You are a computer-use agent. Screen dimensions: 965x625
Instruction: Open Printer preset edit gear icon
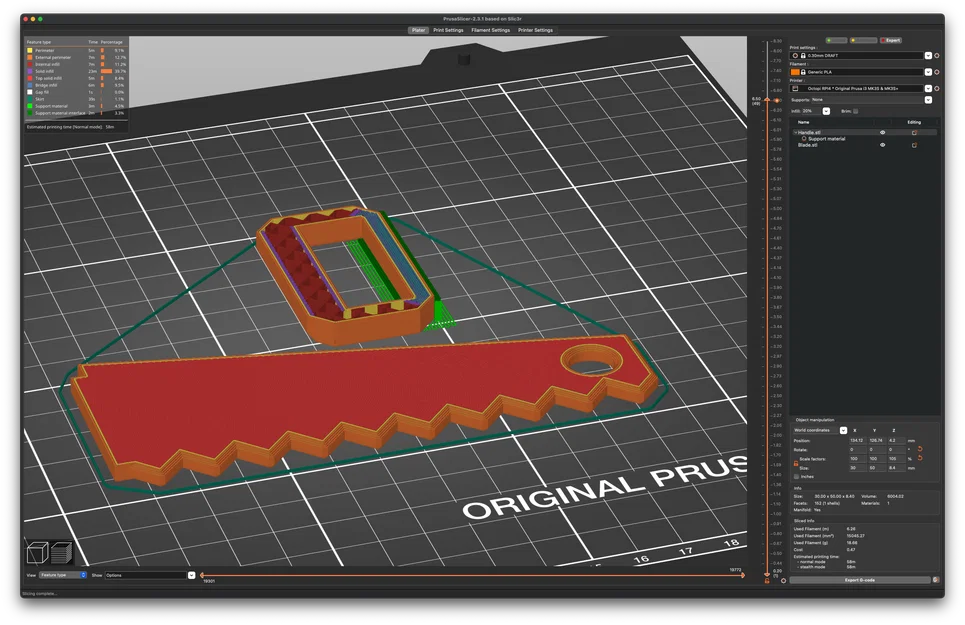coord(937,88)
